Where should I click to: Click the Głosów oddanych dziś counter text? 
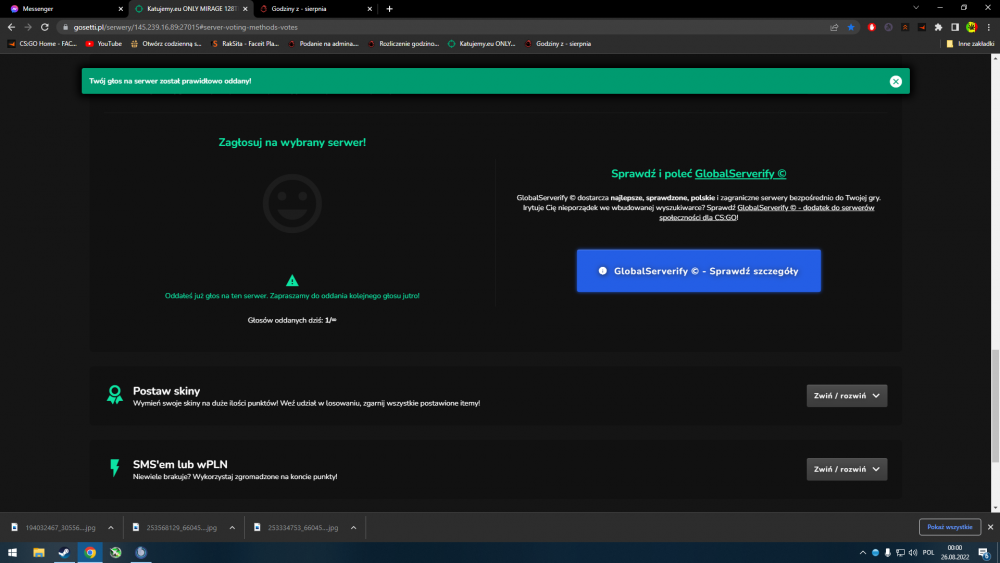pos(292,320)
